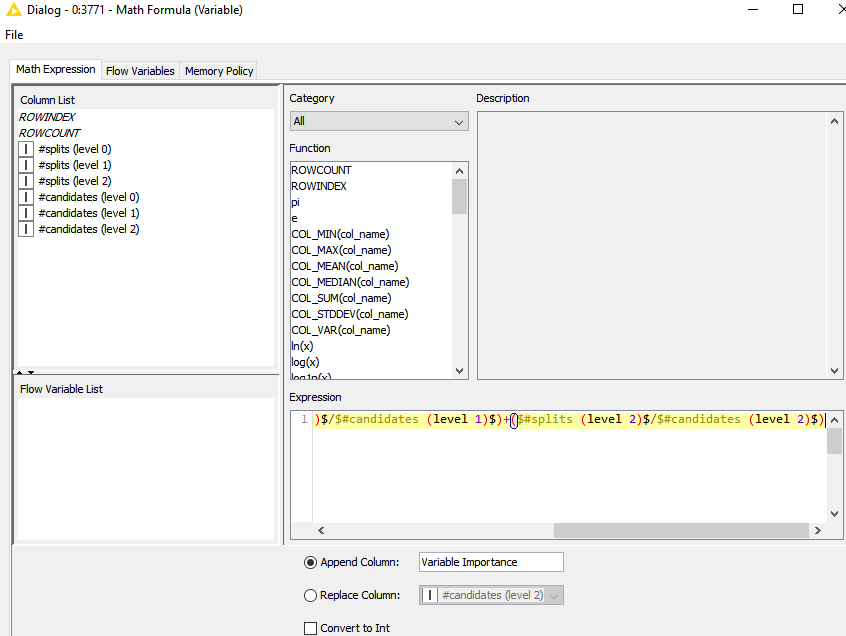Click integer type icon for #splits (level 1)
Viewport: 846px width, 636px height.
[26, 165]
